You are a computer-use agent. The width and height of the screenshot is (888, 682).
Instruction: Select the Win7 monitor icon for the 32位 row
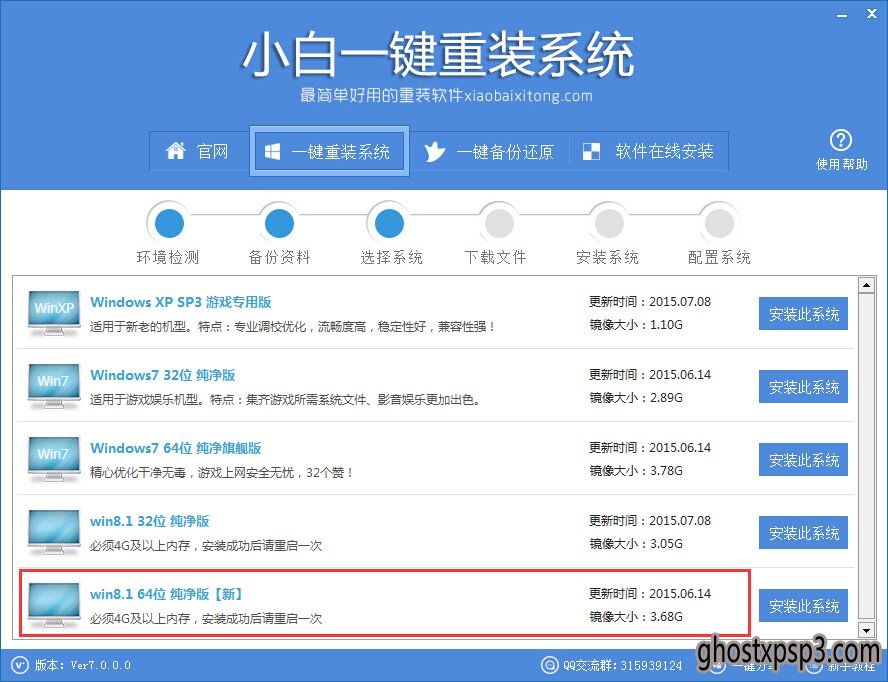(x=54, y=386)
